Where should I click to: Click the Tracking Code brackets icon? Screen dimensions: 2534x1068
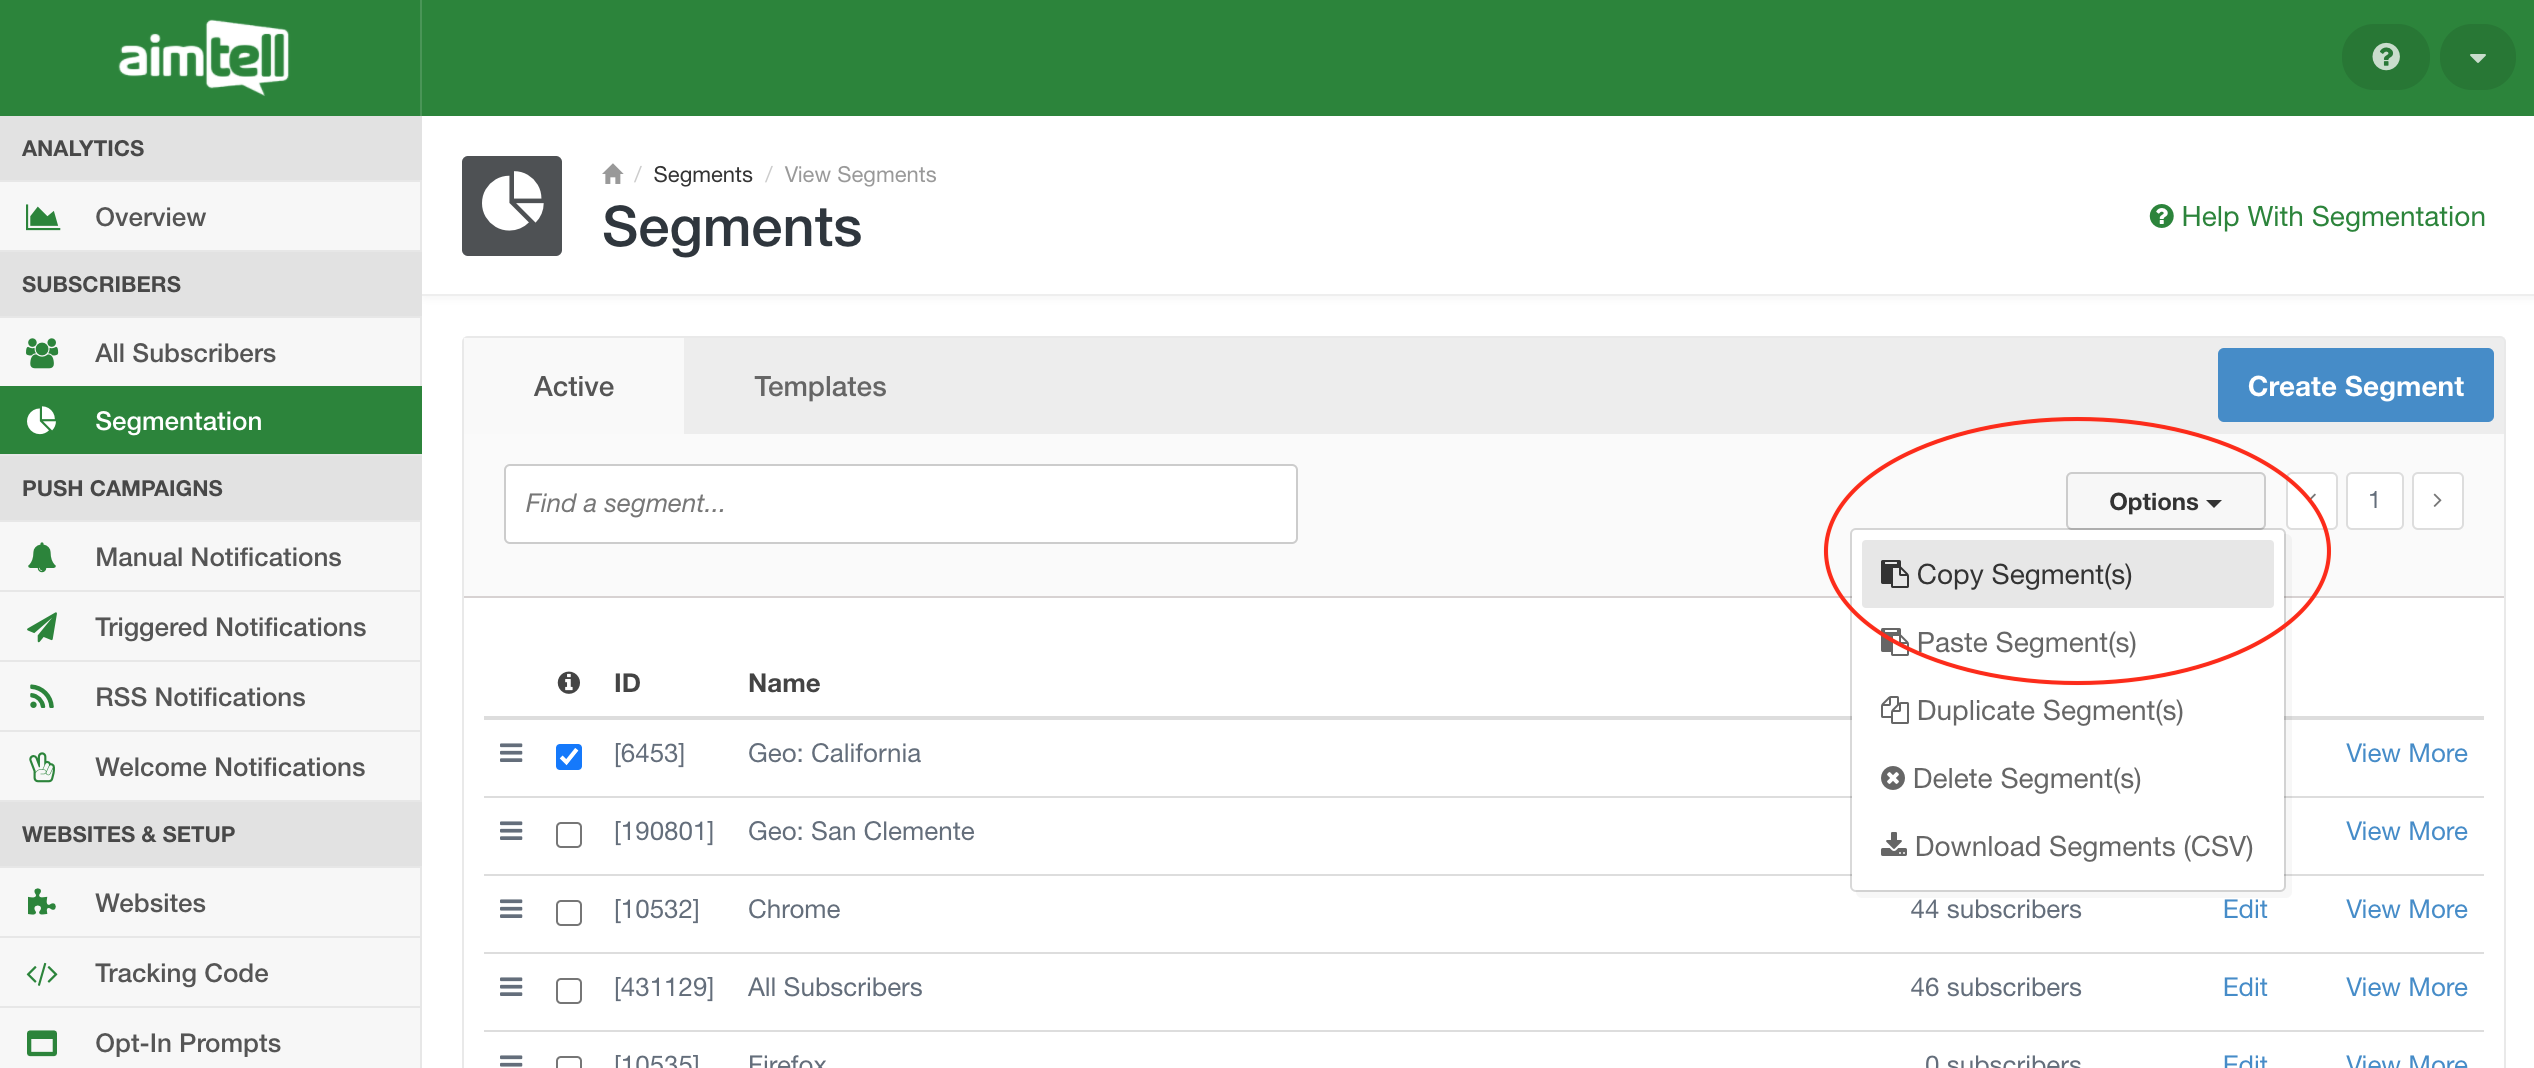coord(42,973)
